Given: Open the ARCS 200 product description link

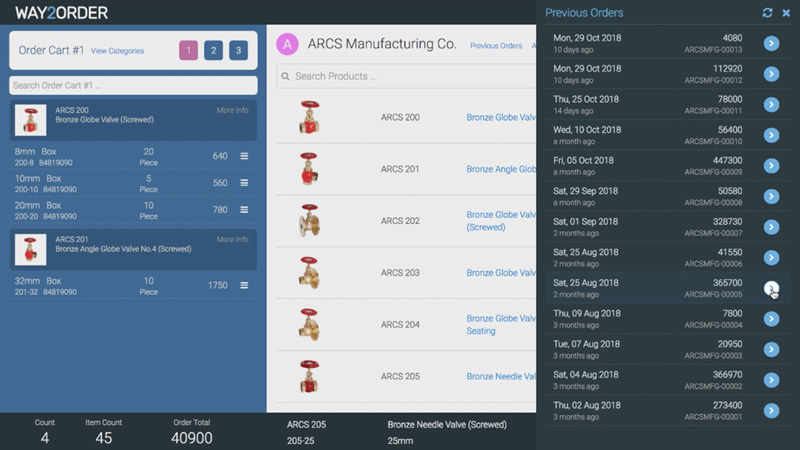Looking at the screenshot, I should [x=501, y=117].
